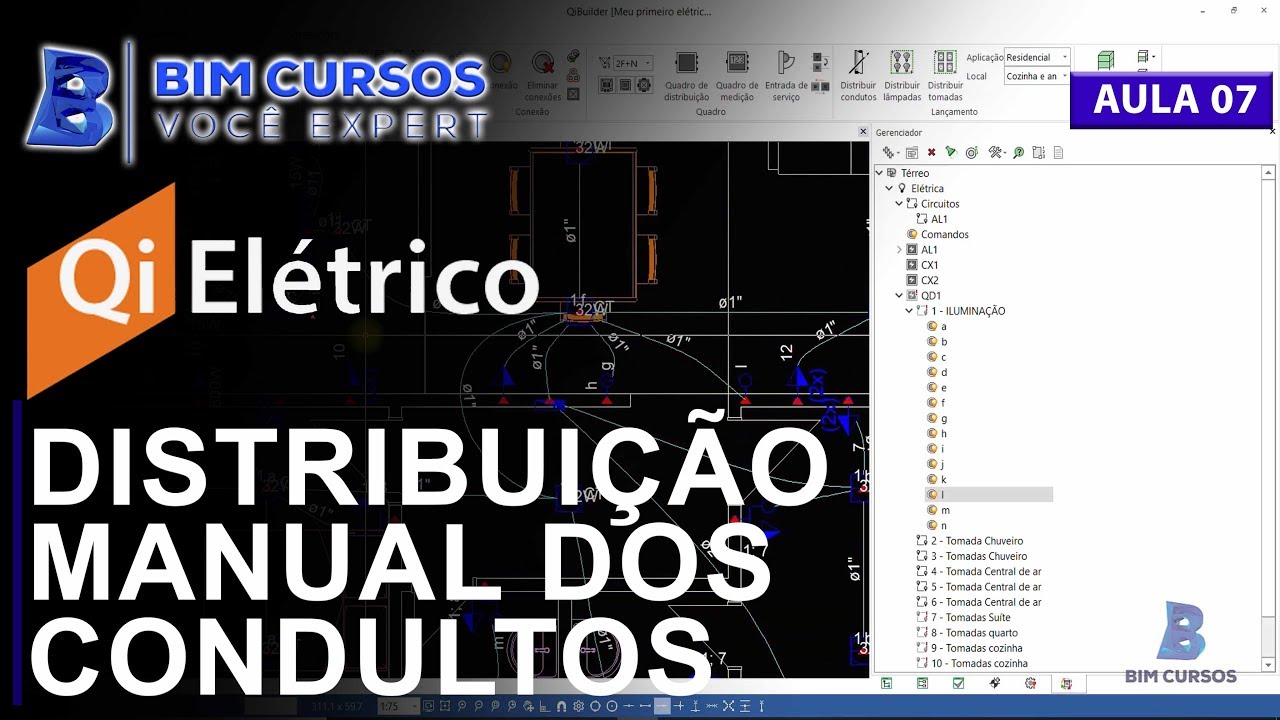The width and height of the screenshot is (1280, 720).
Task: Collapse the Circuitos tree node
Action: [899, 204]
